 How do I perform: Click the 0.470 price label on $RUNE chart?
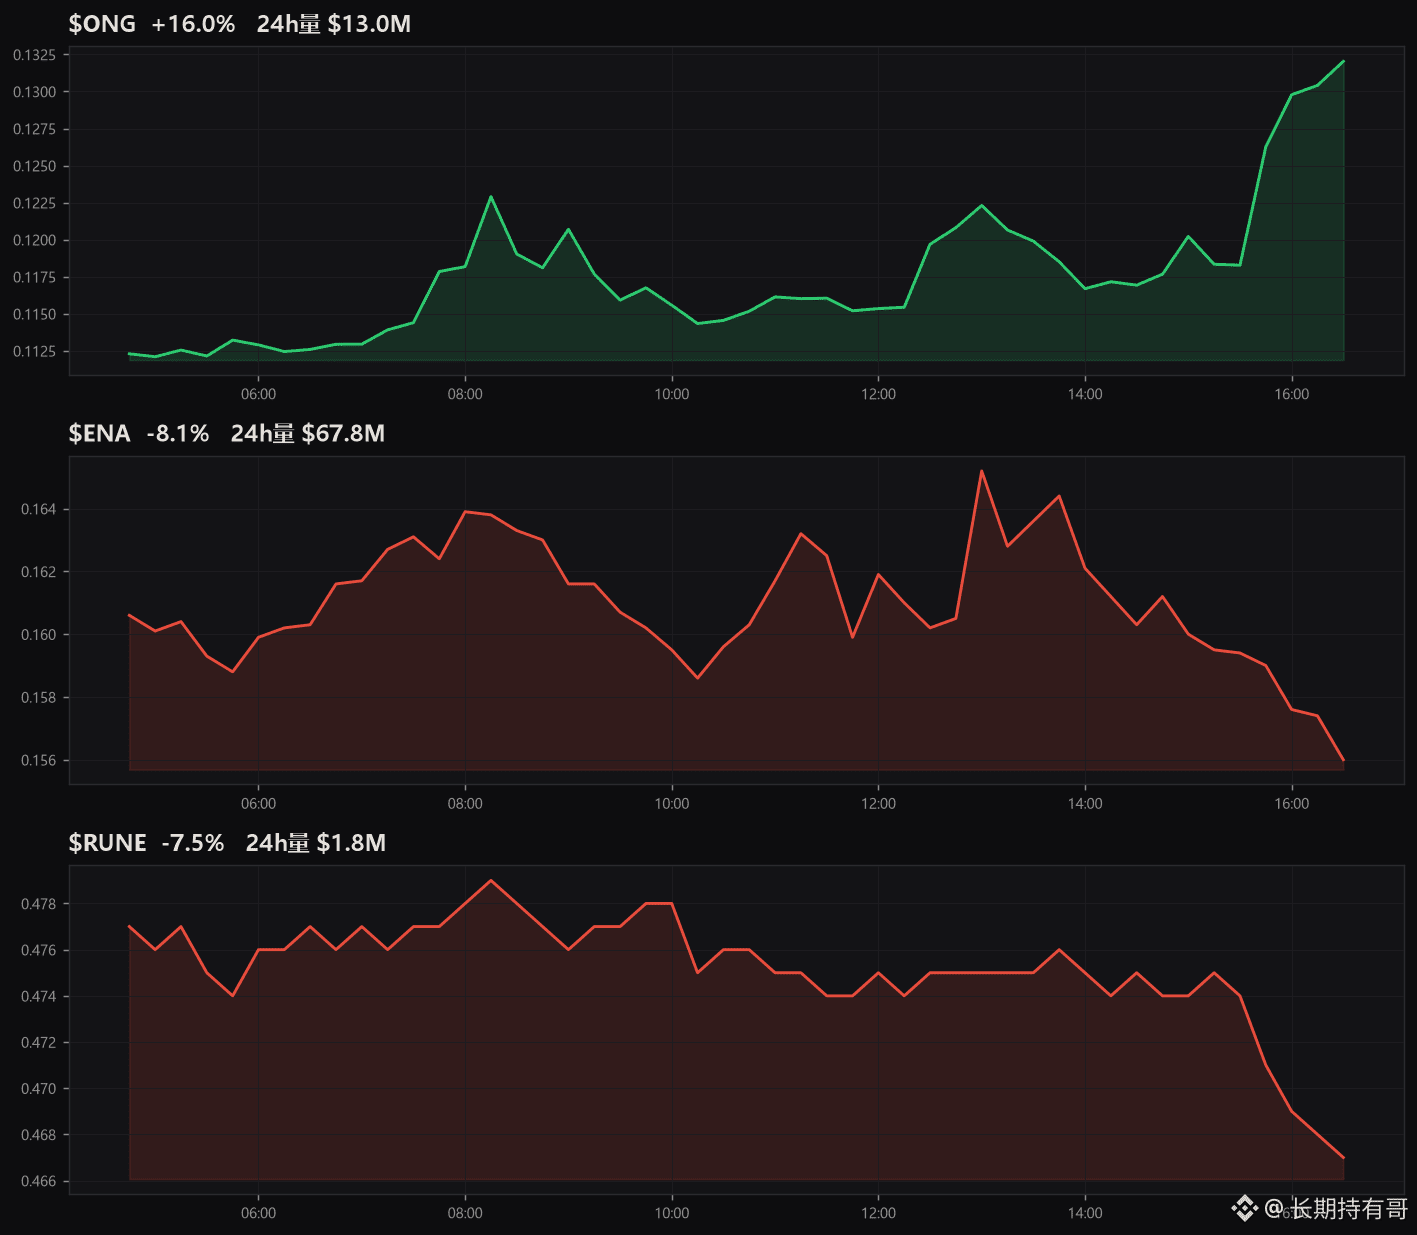[x=39, y=1089]
